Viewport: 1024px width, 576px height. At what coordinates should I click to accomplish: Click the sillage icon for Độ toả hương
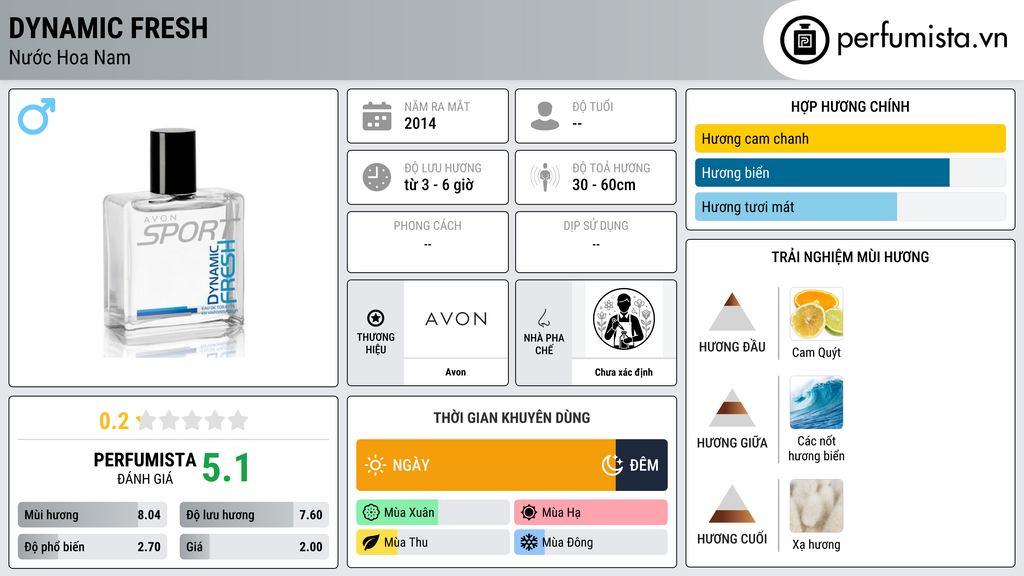coord(545,177)
